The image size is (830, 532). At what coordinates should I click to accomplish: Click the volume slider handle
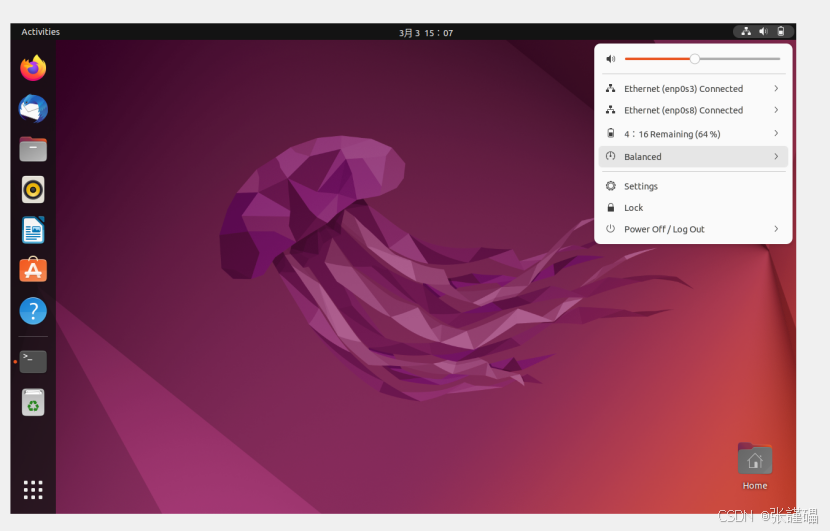(694, 59)
